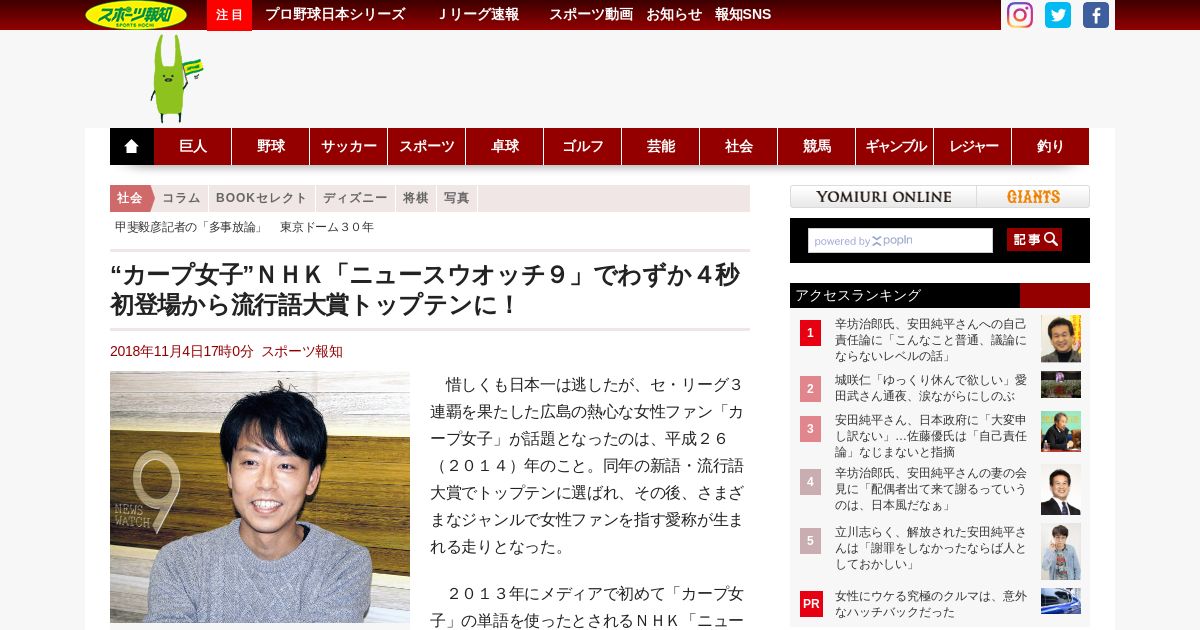Image resolution: width=1200 pixels, height=630 pixels.
Task: Select ゴルフ navigation tab
Action: [x=583, y=146]
